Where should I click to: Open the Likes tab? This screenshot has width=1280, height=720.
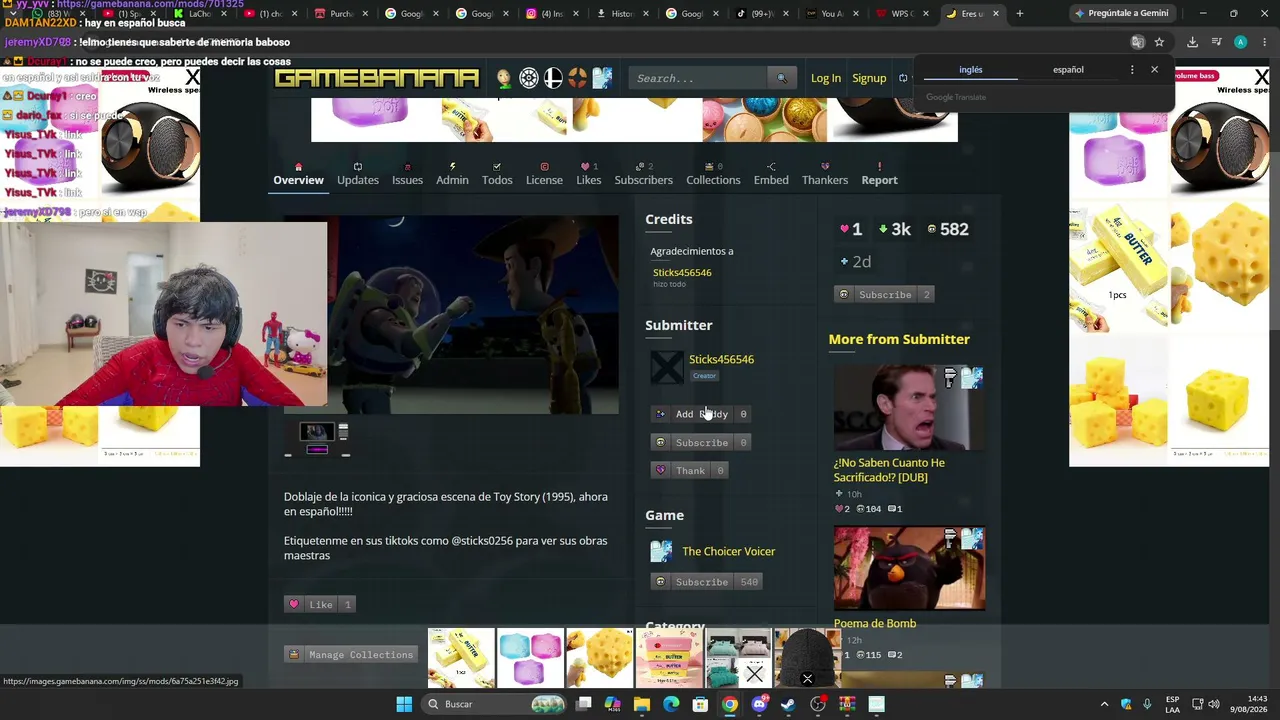coord(589,174)
